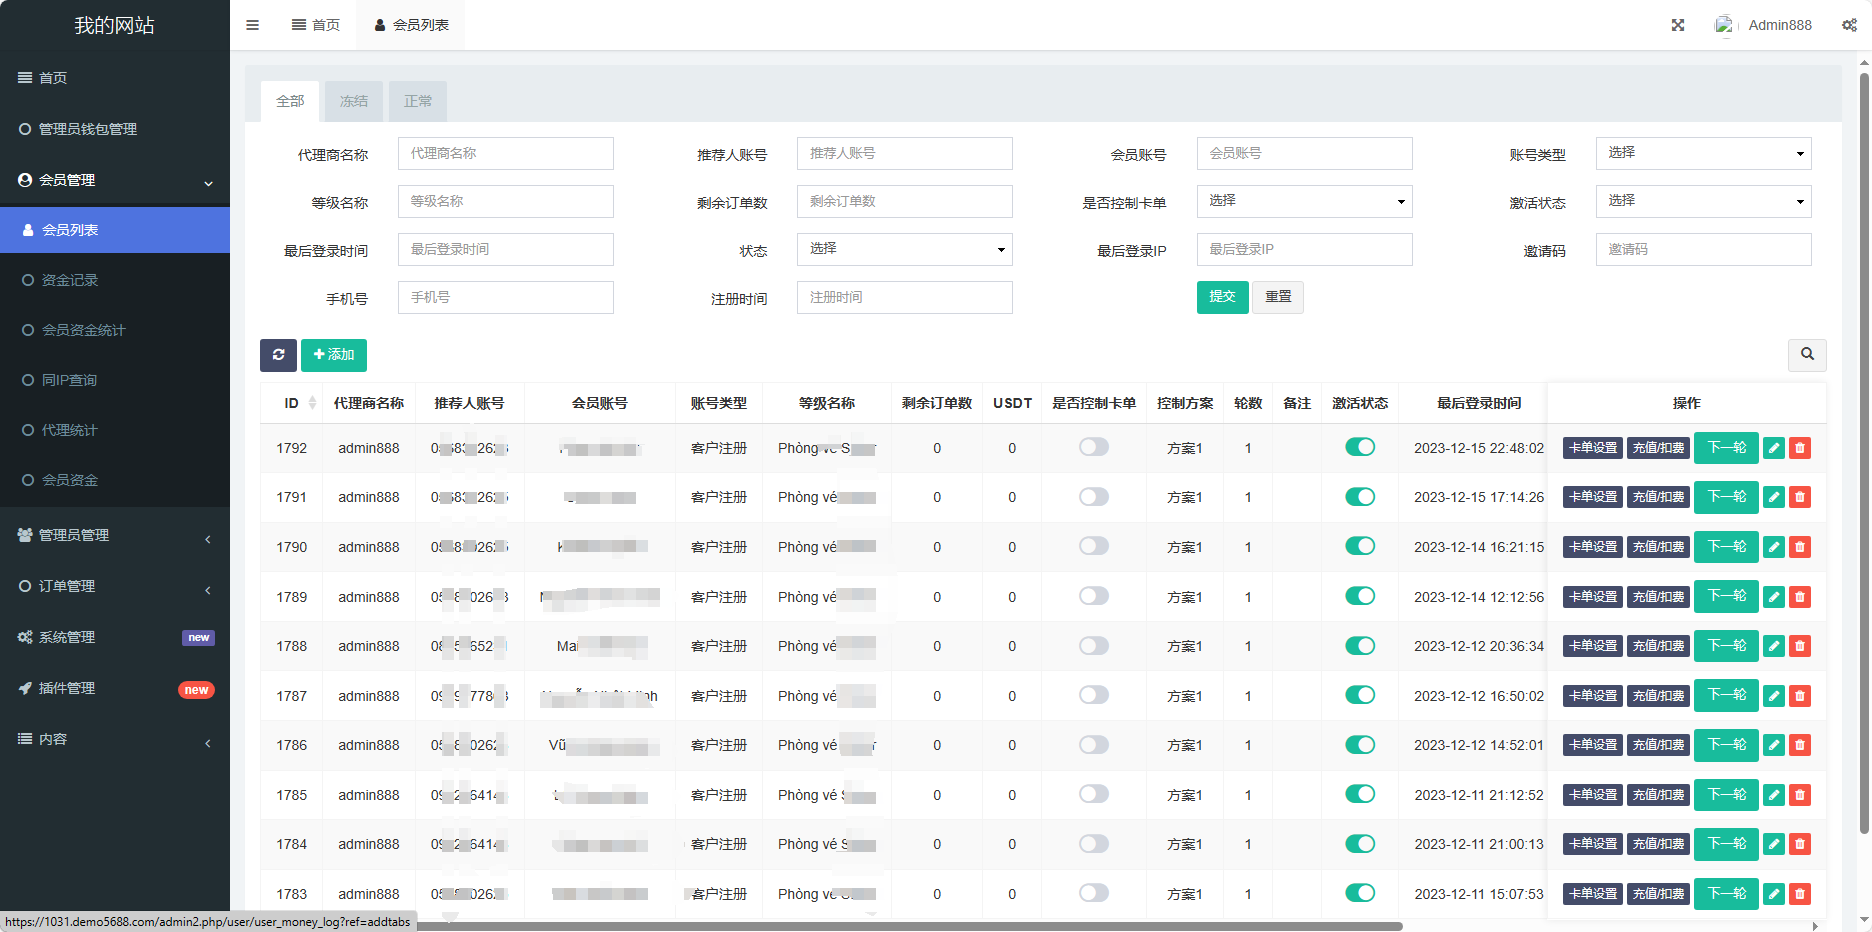Screen dimensions: 1872x932
Task: Click the delete trash icon for ID 1791
Action: [1800, 497]
